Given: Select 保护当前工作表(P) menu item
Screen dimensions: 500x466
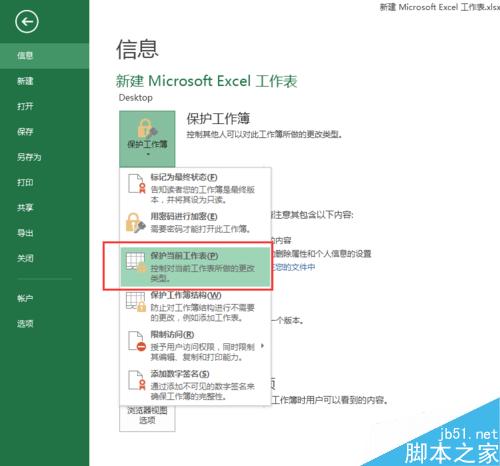Looking at the screenshot, I should (195, 266).
